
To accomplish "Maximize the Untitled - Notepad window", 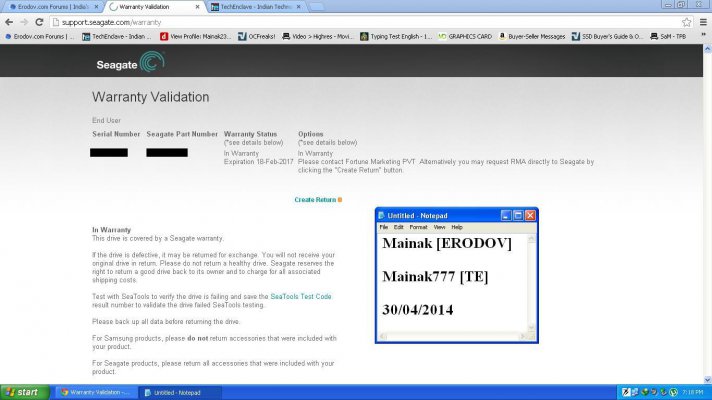I will (518, 216).
